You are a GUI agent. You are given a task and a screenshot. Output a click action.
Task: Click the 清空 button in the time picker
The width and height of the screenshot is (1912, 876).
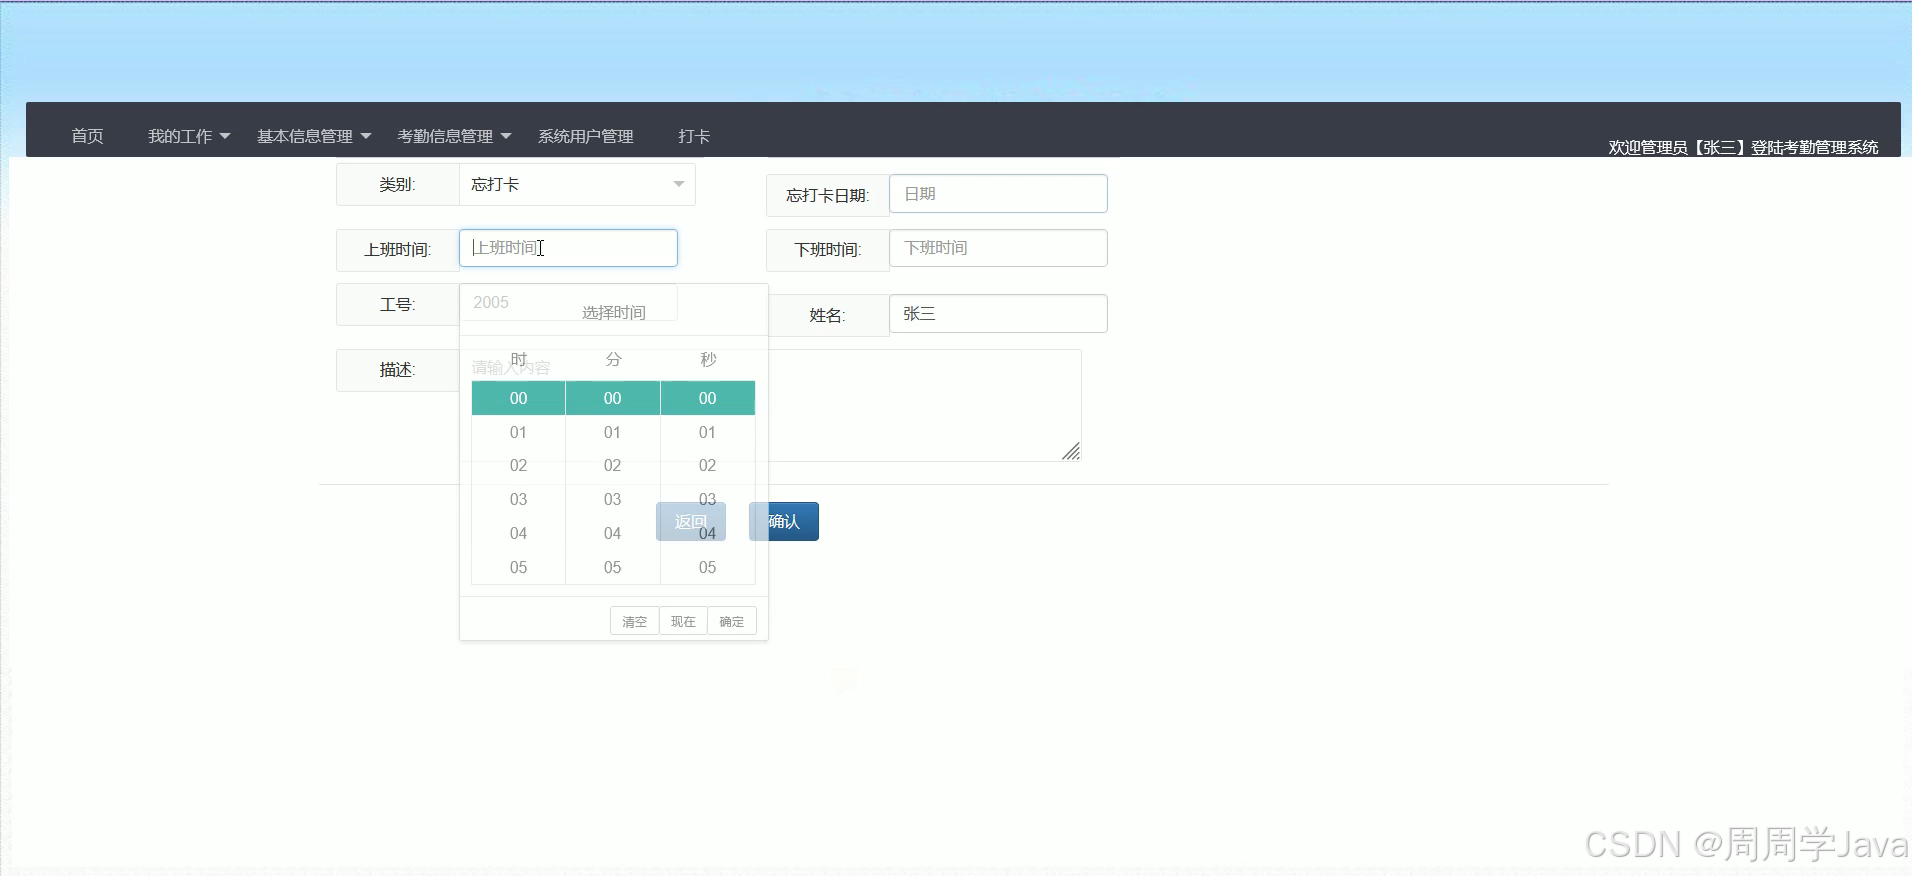click(x=634, y=621)
